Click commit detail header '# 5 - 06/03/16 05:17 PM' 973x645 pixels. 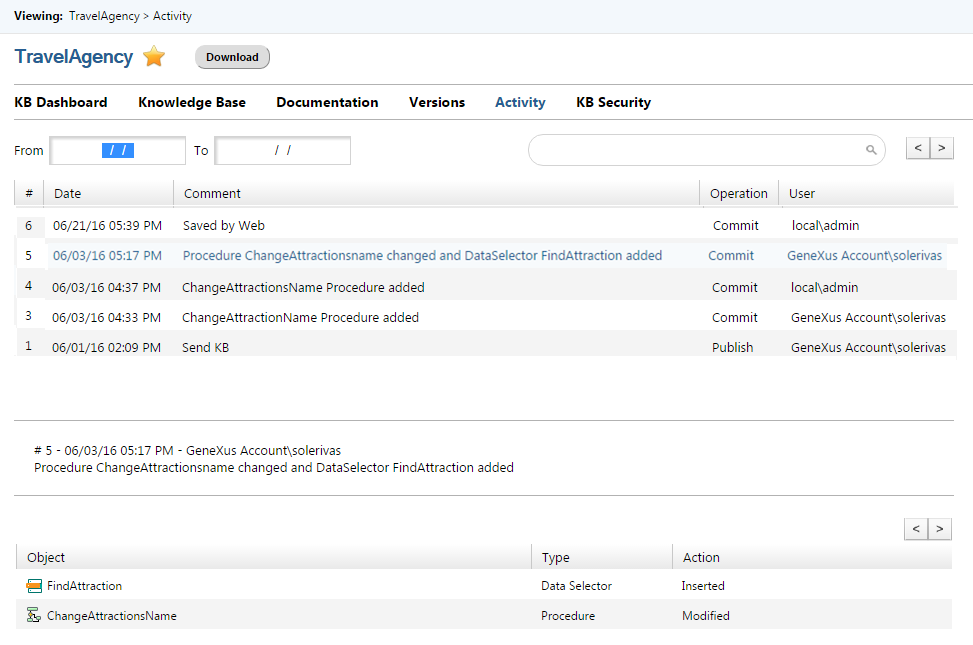coord(104,450)
